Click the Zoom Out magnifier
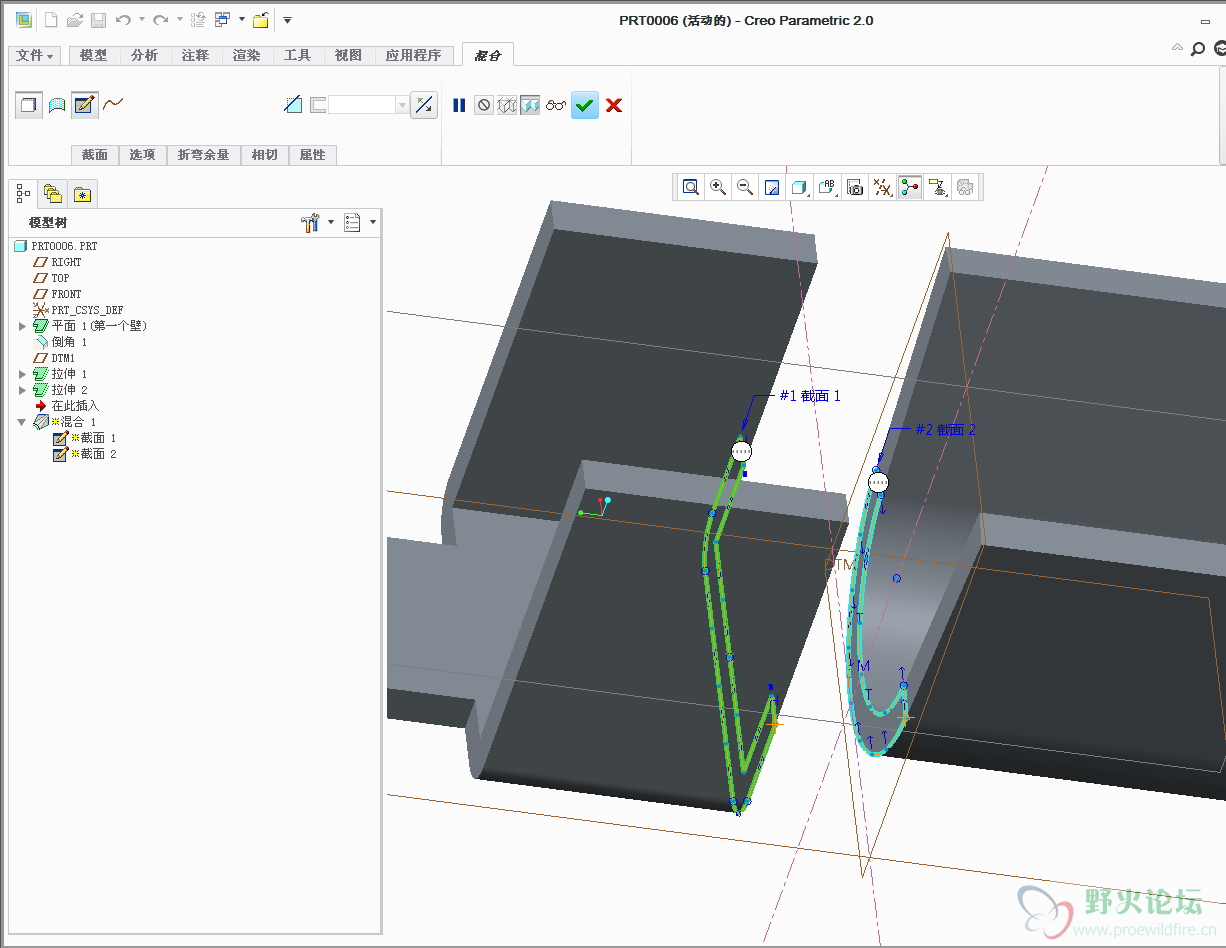 pyautogui.click(x=745, y=187)
